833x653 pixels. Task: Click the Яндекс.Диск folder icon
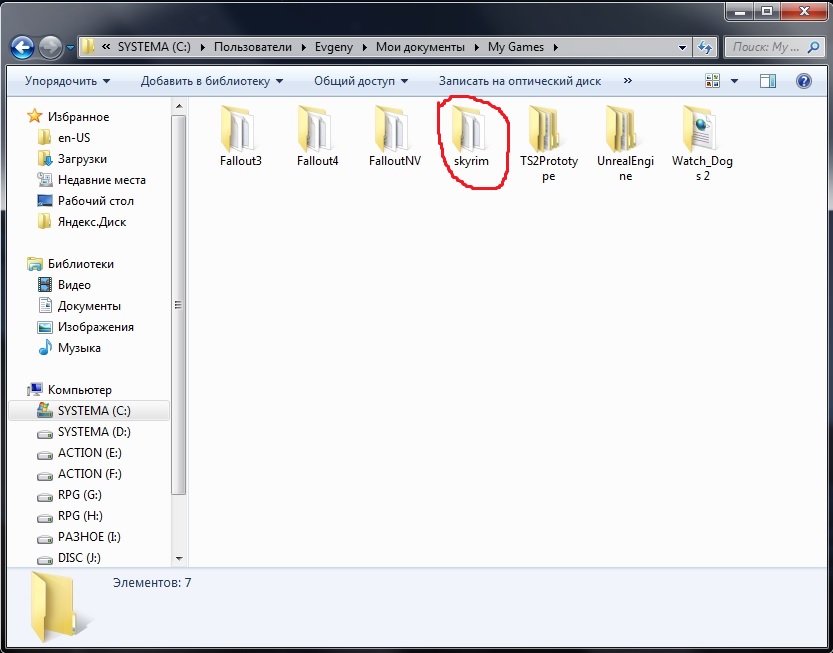(x=45, y=222)
